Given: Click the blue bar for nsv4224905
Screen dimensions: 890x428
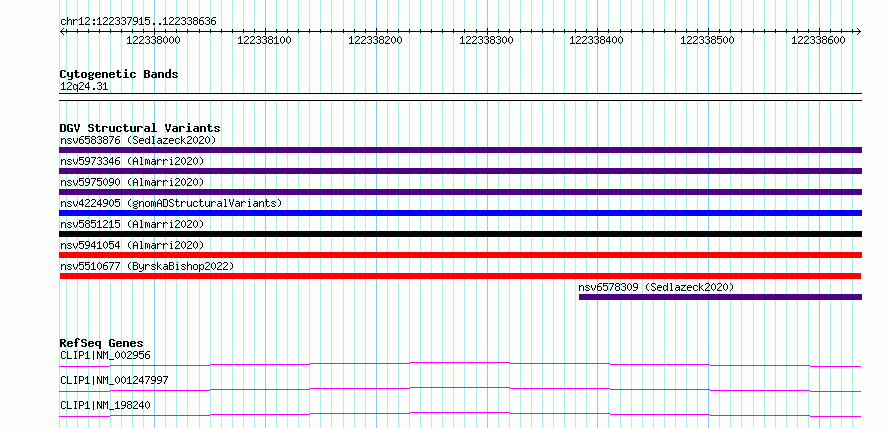Looking at the screenshot, I should (460, 213).
